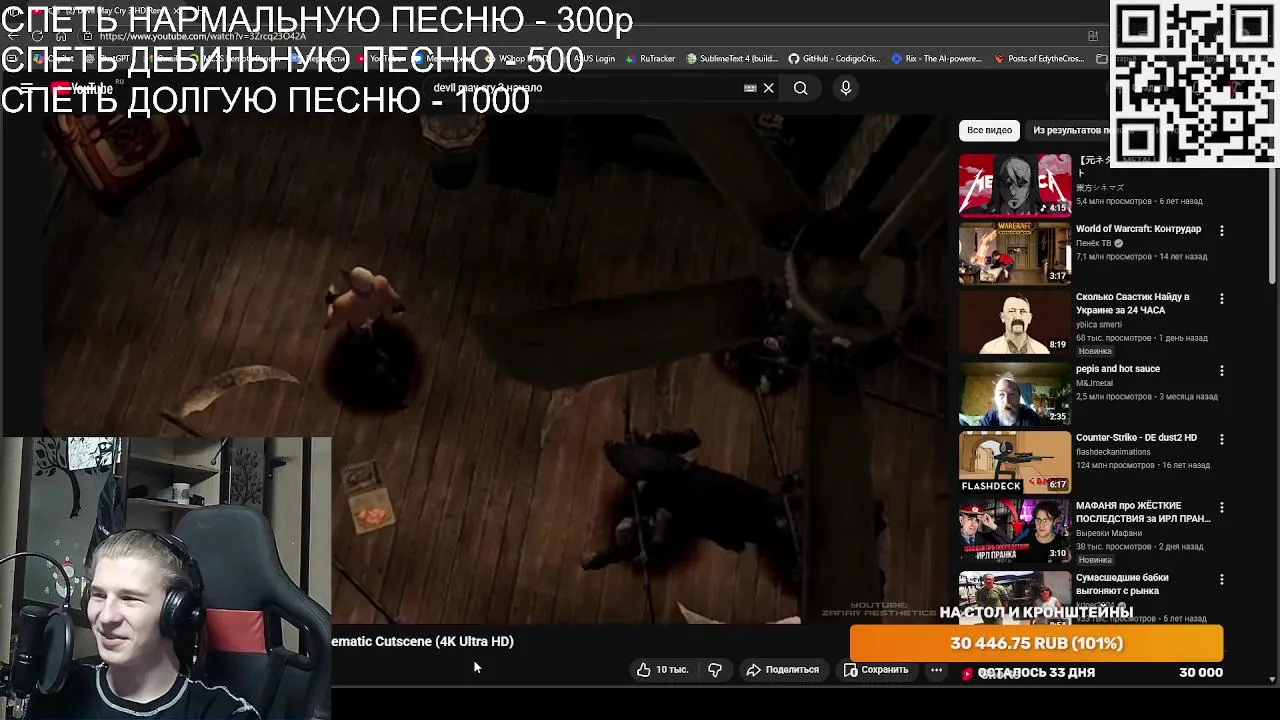This screenshot has height=720, width=1280.
Task: Open the RuTracker bookmark
Action: pyautogui.click(x=650, y=59)
